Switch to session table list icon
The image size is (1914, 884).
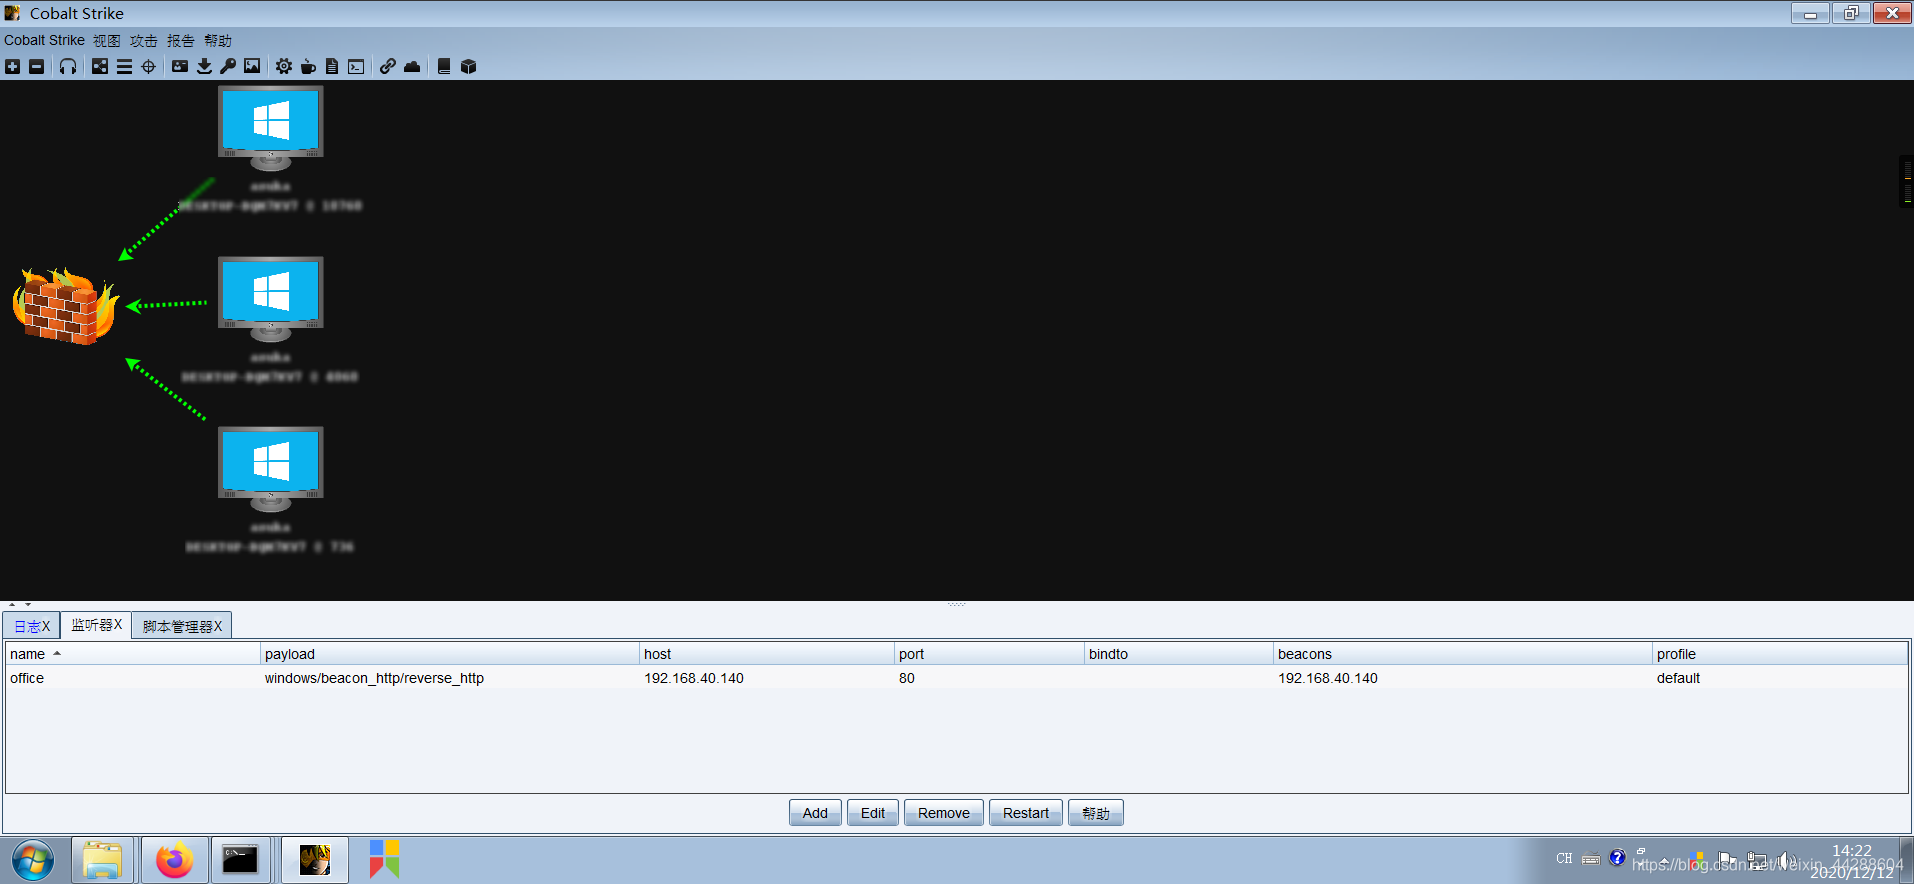click(x=124, y=66)
